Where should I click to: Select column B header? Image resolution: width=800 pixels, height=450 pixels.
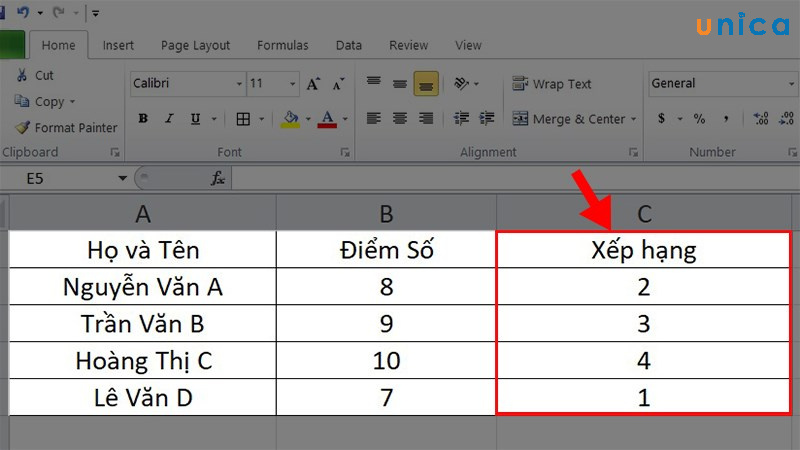[386, 213]
